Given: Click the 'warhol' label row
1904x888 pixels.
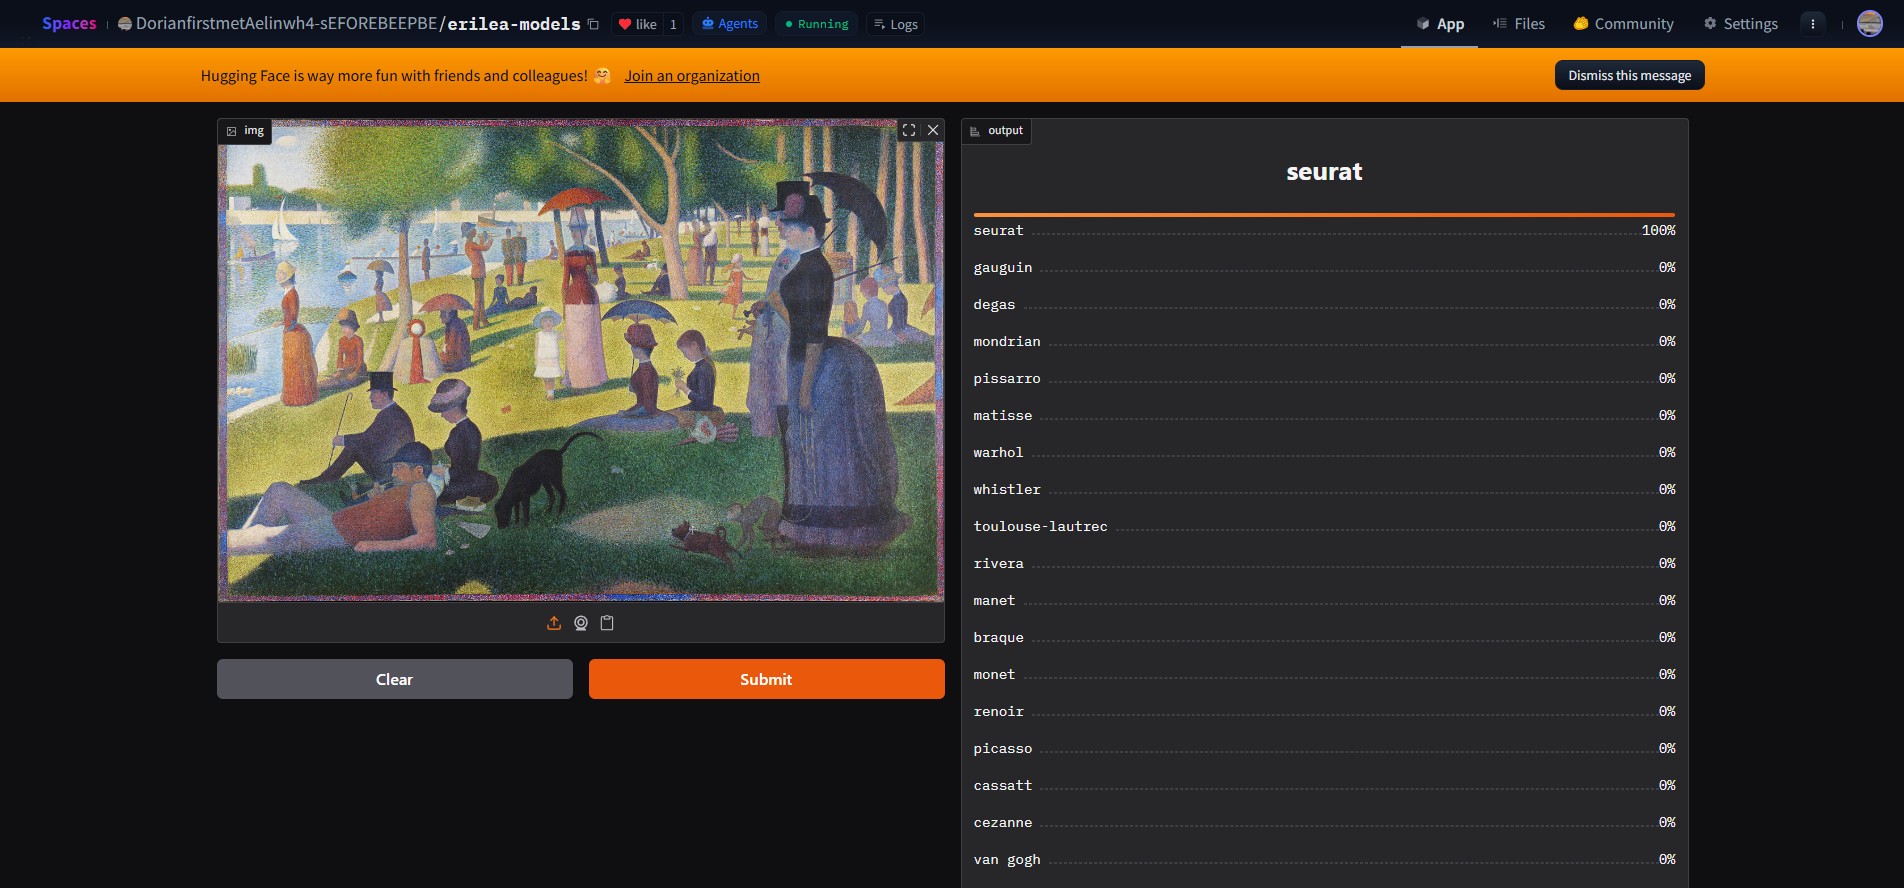Looking at the screenshot, I should click(1324, 453).
